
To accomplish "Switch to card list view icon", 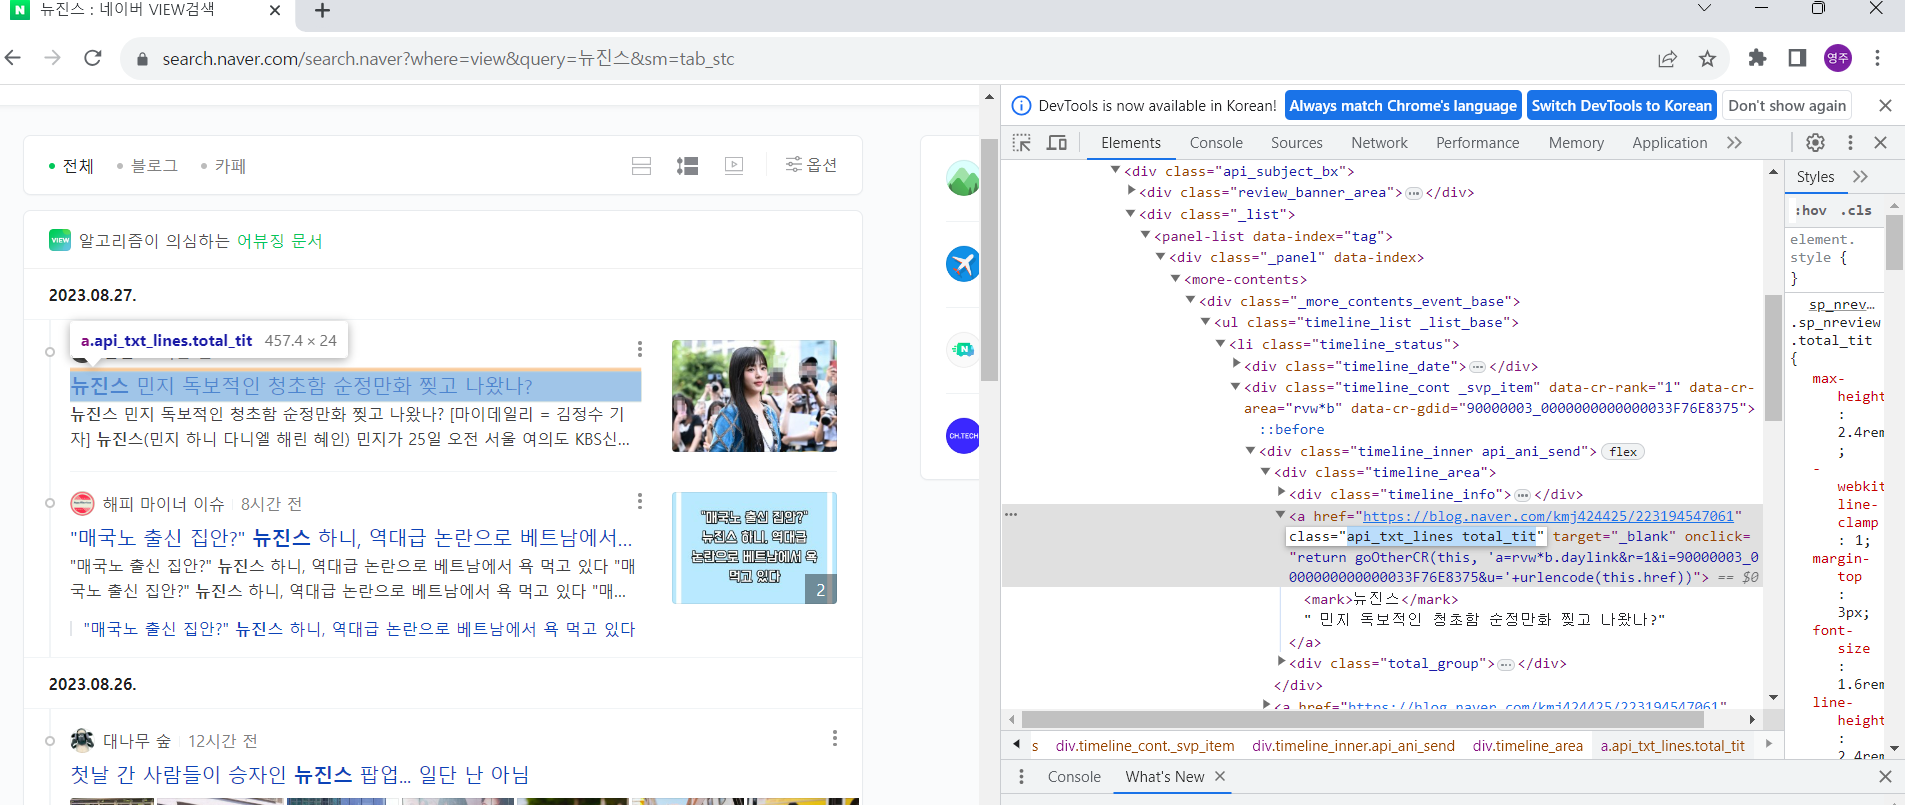I will (642, 166).
